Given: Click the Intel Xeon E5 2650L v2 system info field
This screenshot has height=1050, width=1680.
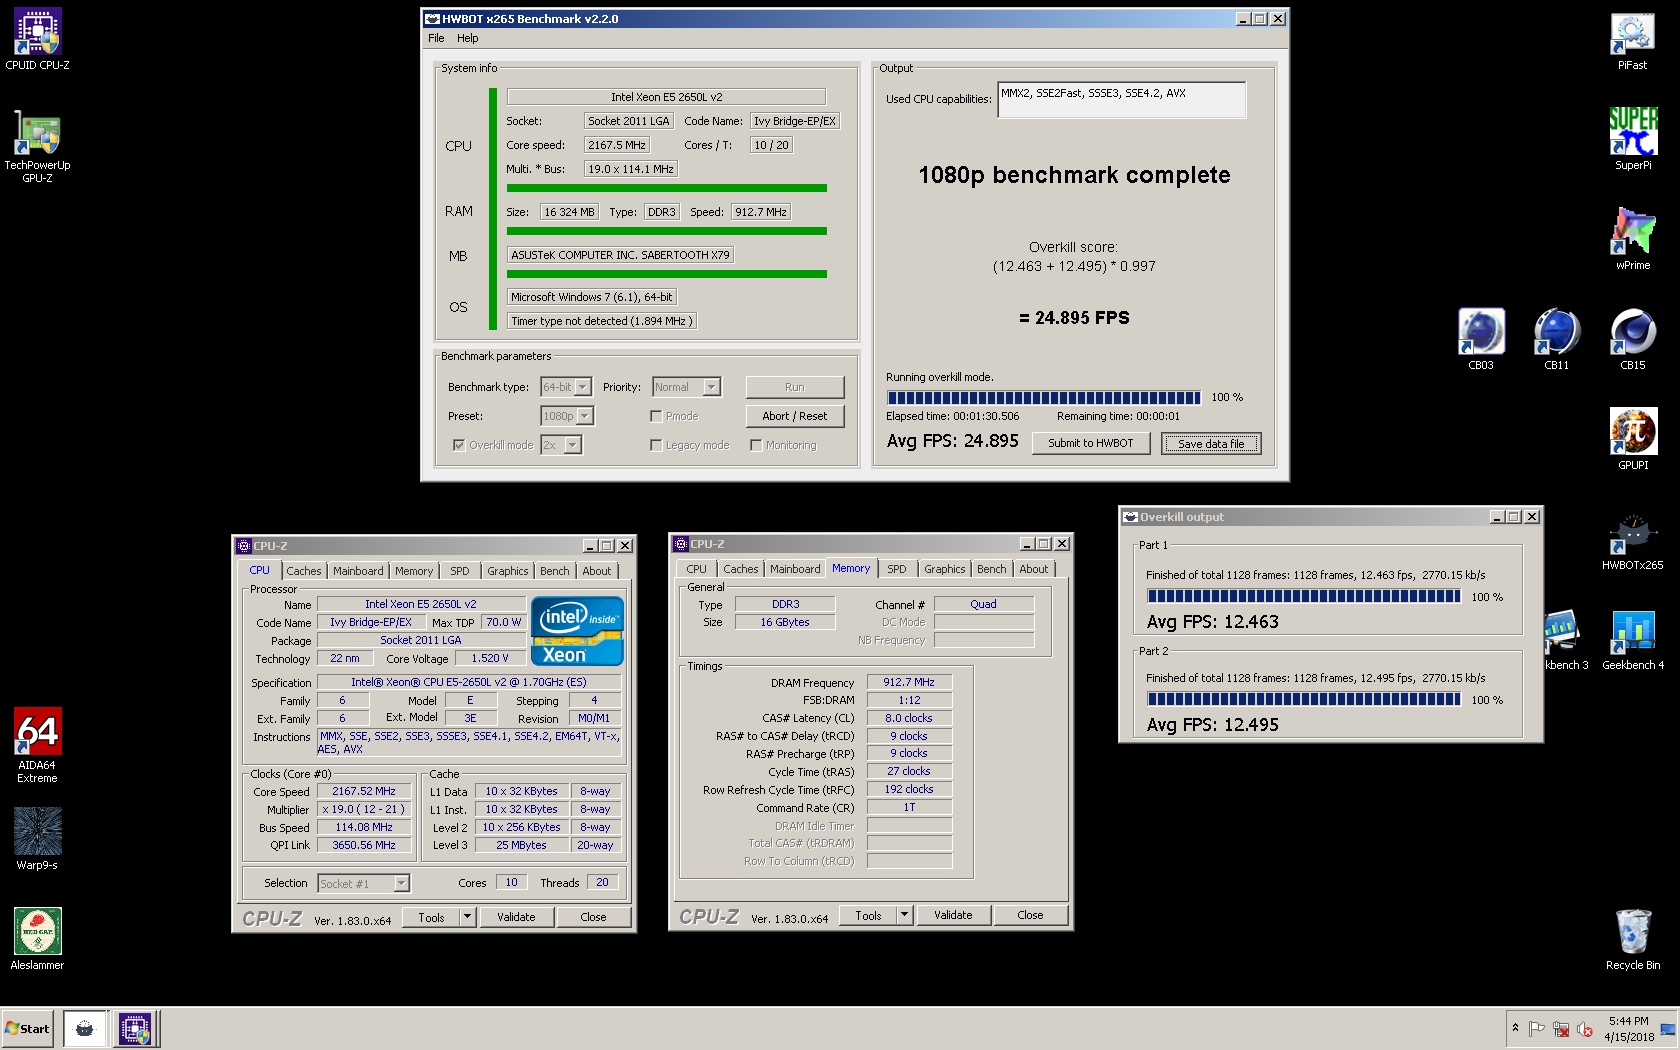Looking at the screenshot, I should 666,97.
